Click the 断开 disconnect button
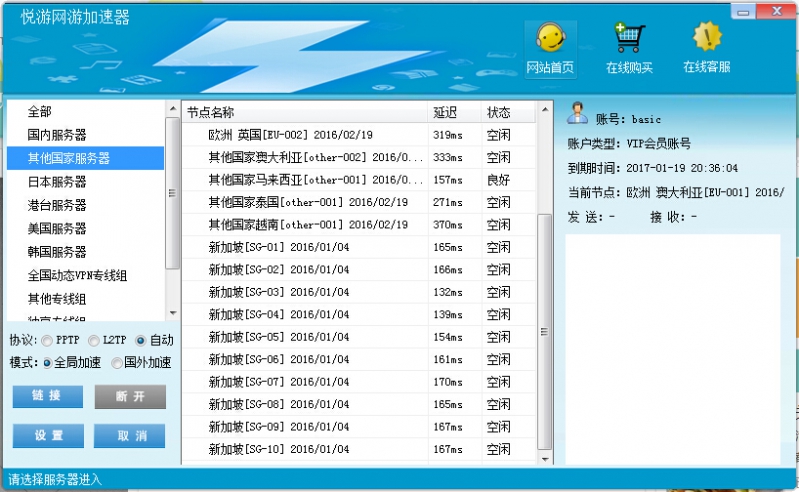Image resolution: width=799 pixels, height=492 pixels. coord(130,396)
